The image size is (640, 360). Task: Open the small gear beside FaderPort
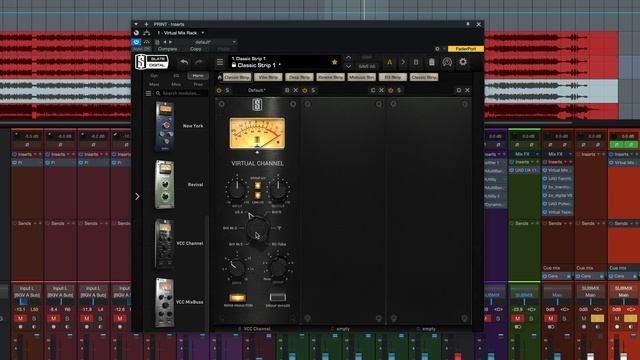point(437,49)
